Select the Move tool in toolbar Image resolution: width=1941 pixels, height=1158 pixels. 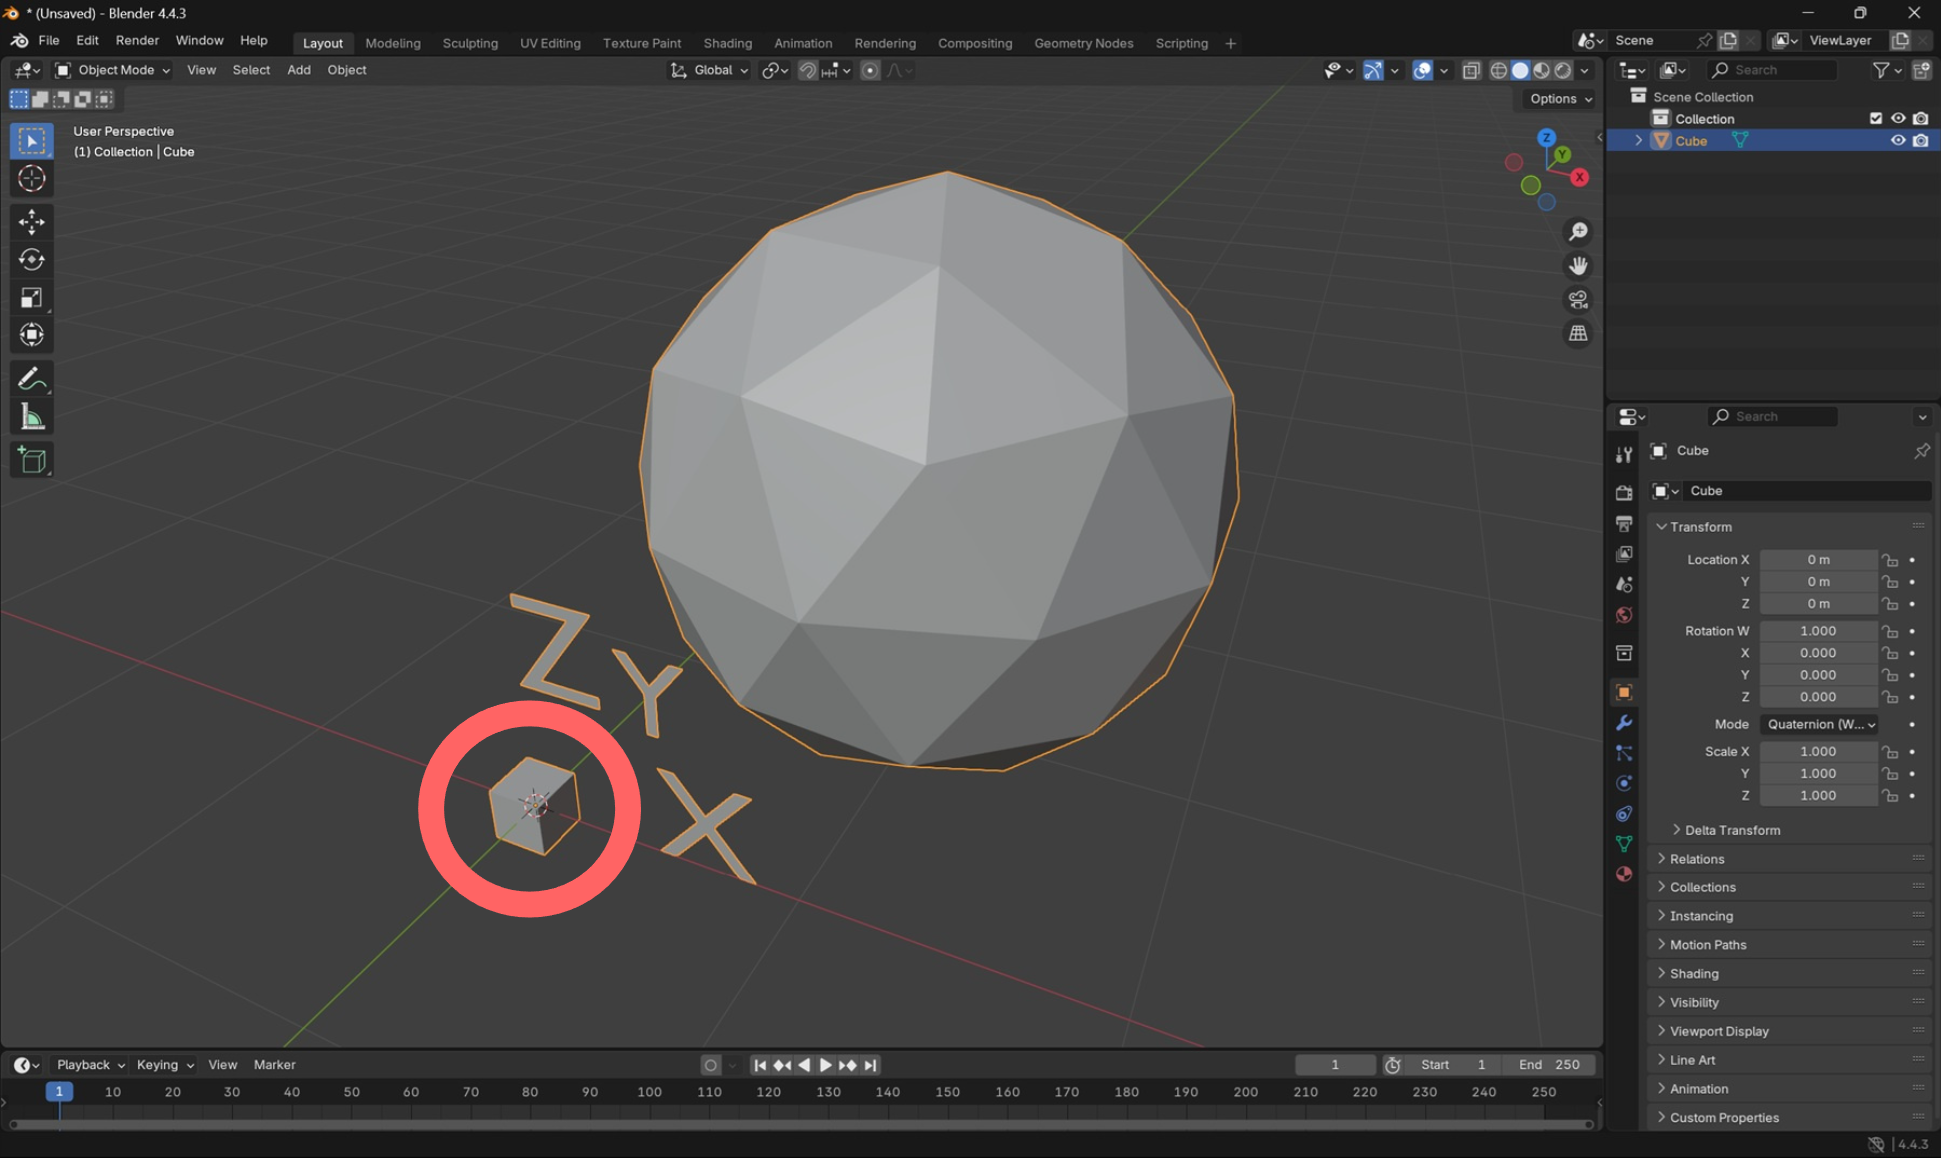tap(32, 222)
